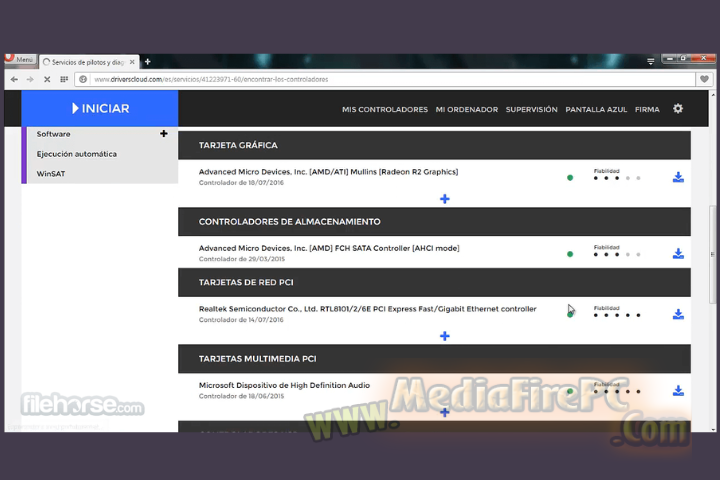Download the Realtek Ethernet controller driver
720x480 pixels.
(x=678, y=314)
